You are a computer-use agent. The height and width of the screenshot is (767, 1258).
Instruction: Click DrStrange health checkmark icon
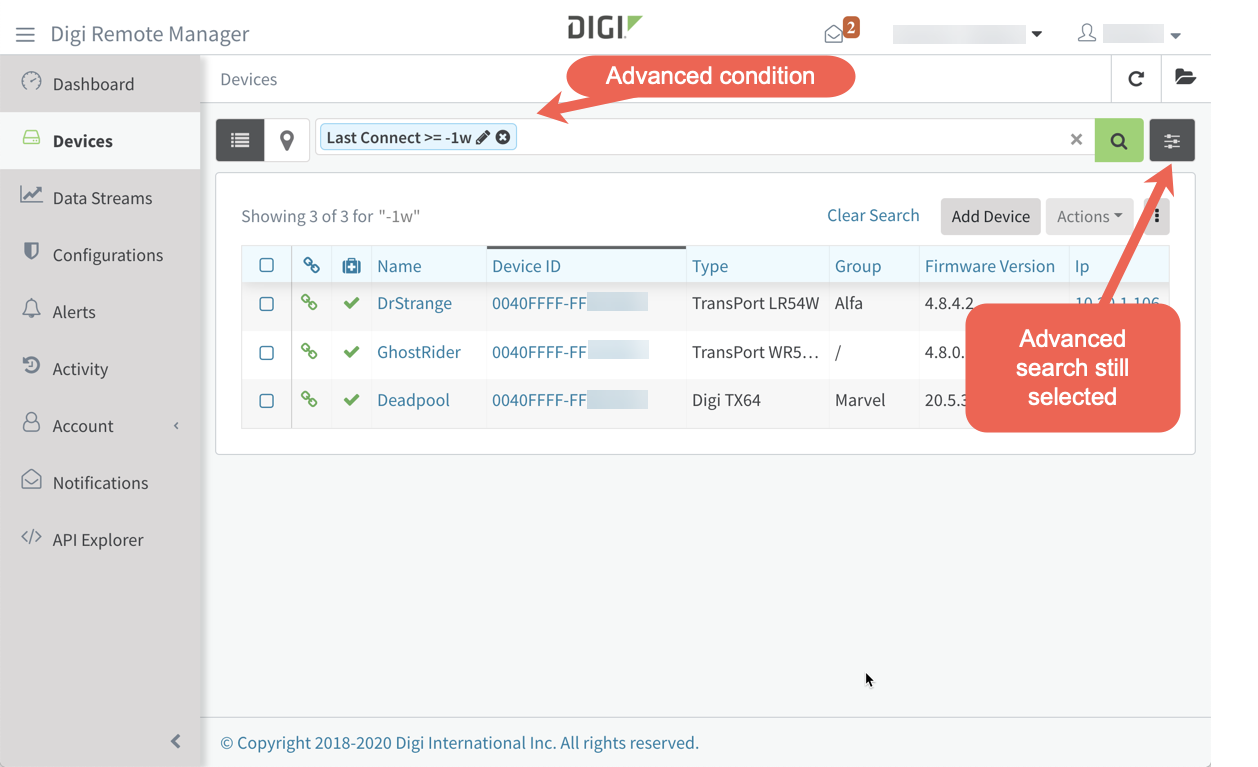click(x=351, y=302)
